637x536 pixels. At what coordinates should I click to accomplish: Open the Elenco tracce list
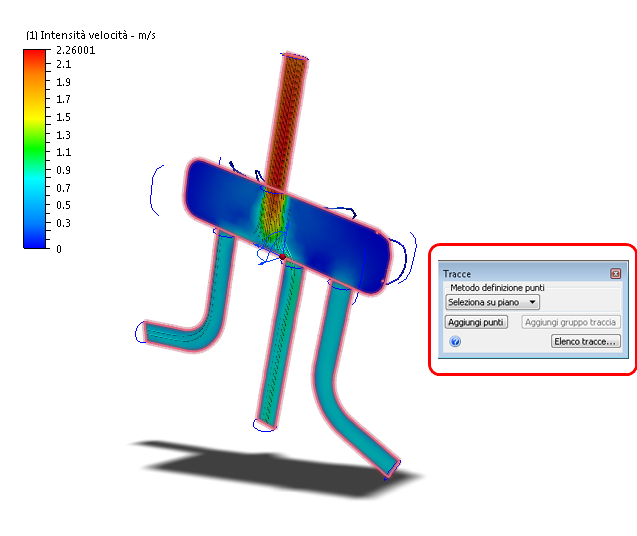(585, 341)
